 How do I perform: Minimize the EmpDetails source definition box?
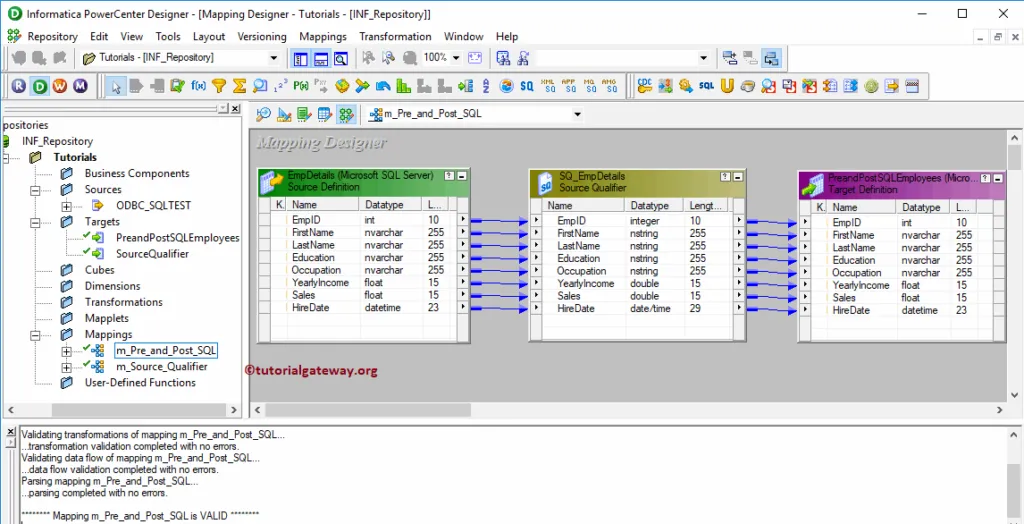[461, 176]
